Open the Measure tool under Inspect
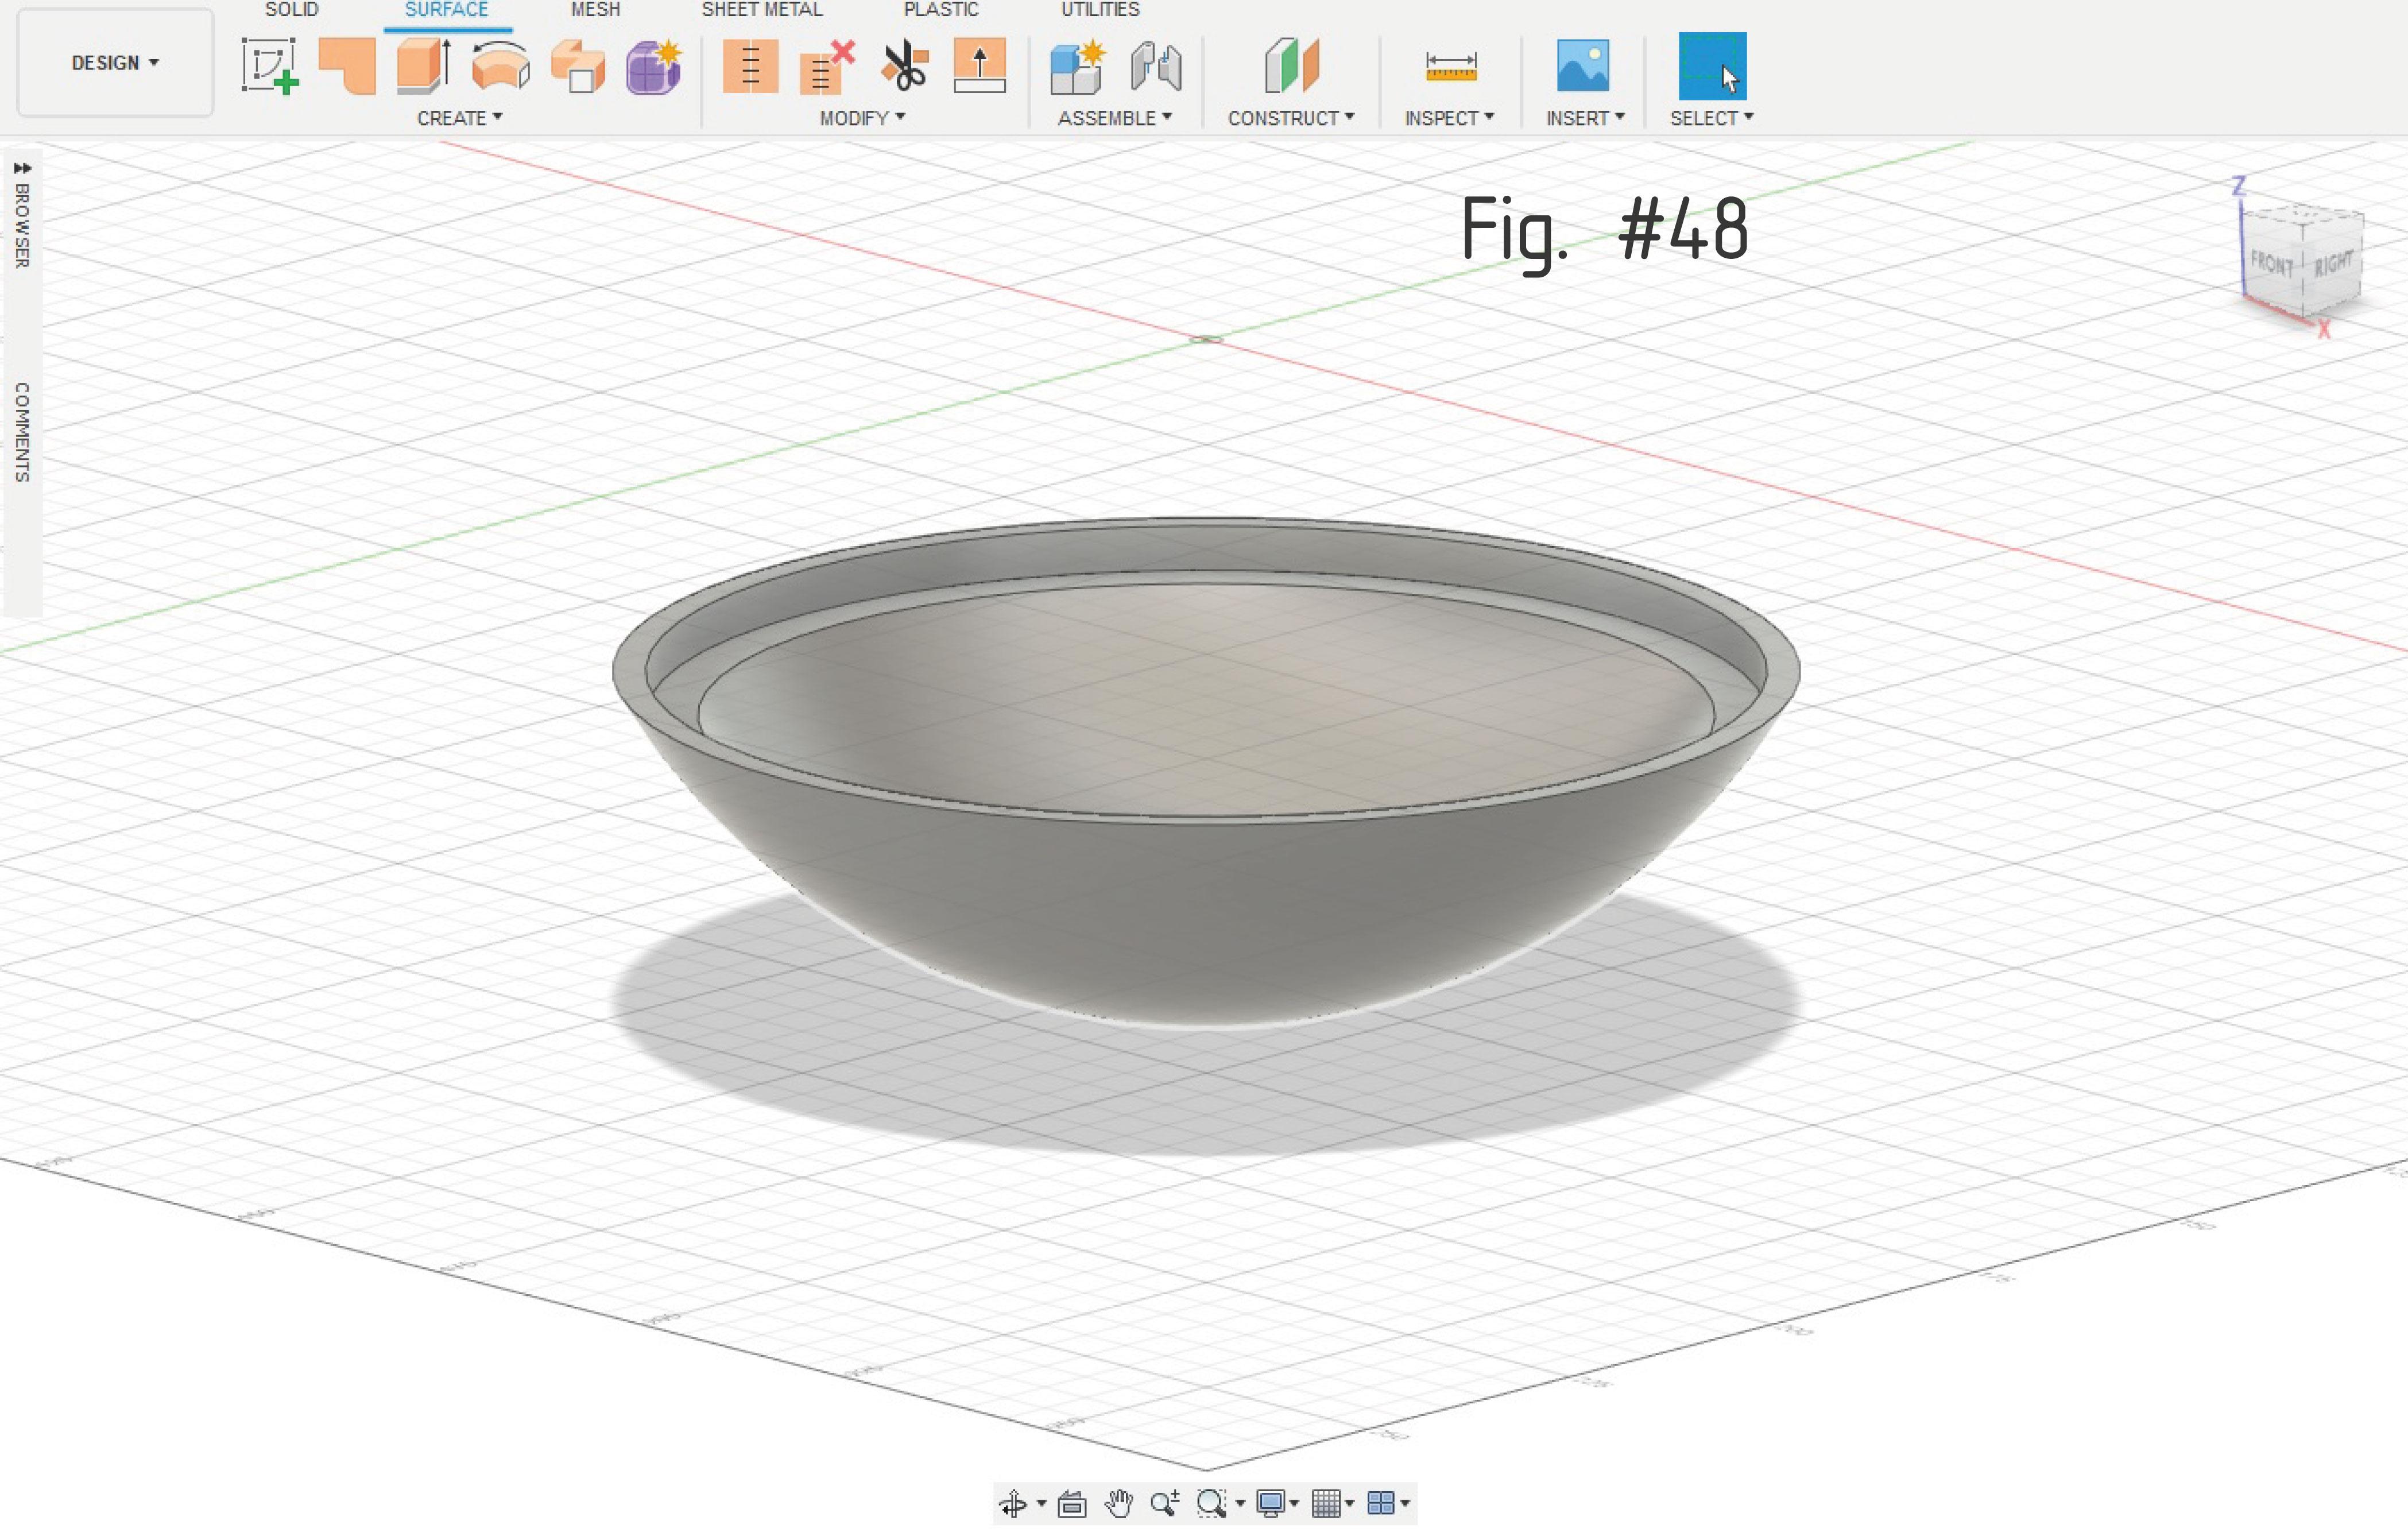The height and width of the screenshot is (1529, 2408). pyautogui.click(x=1449, y=68)
